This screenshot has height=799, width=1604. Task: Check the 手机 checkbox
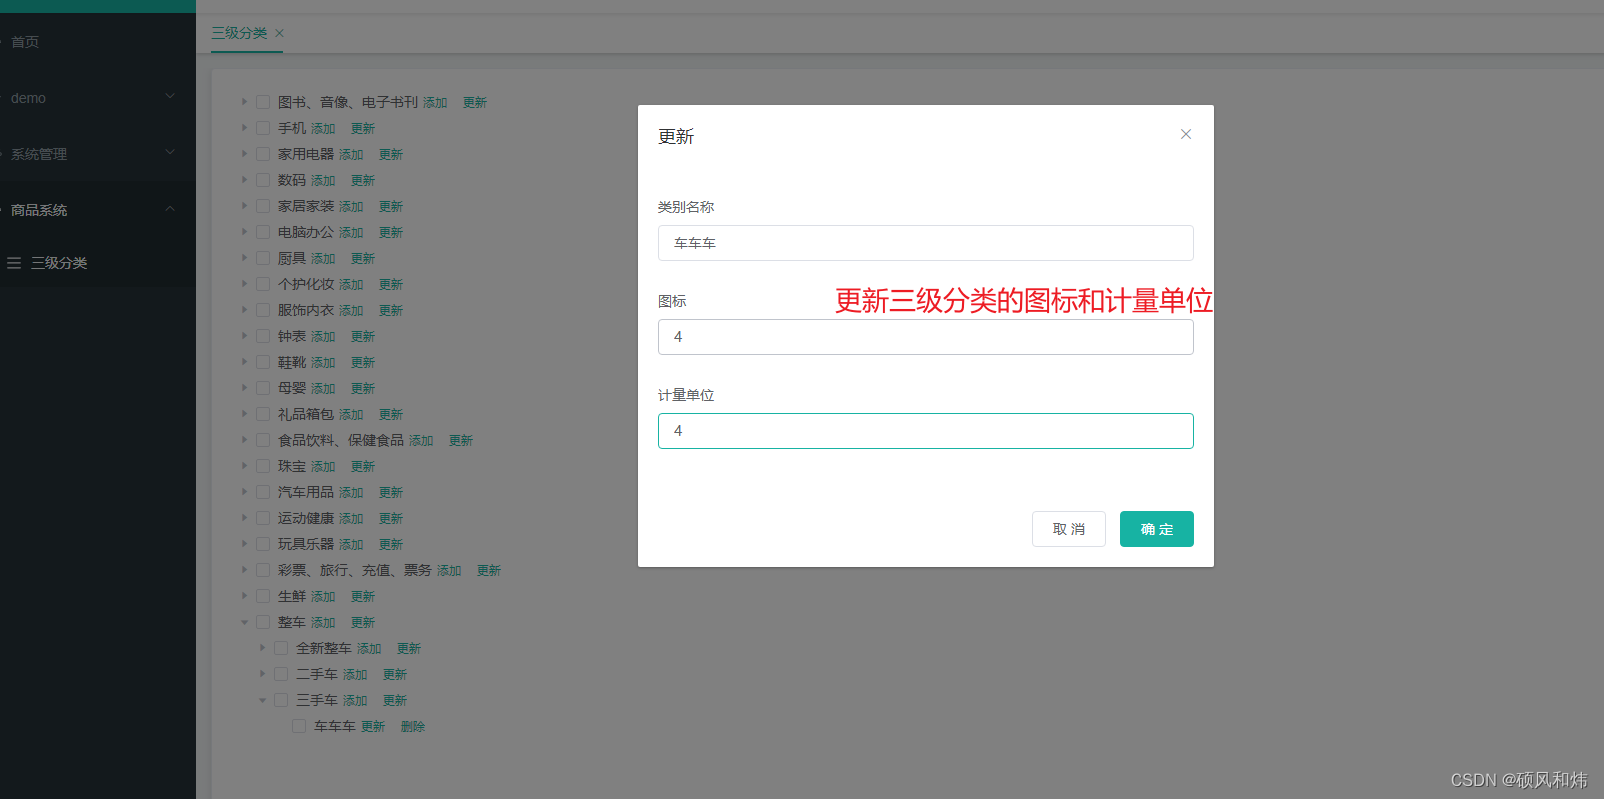(263, 128)
